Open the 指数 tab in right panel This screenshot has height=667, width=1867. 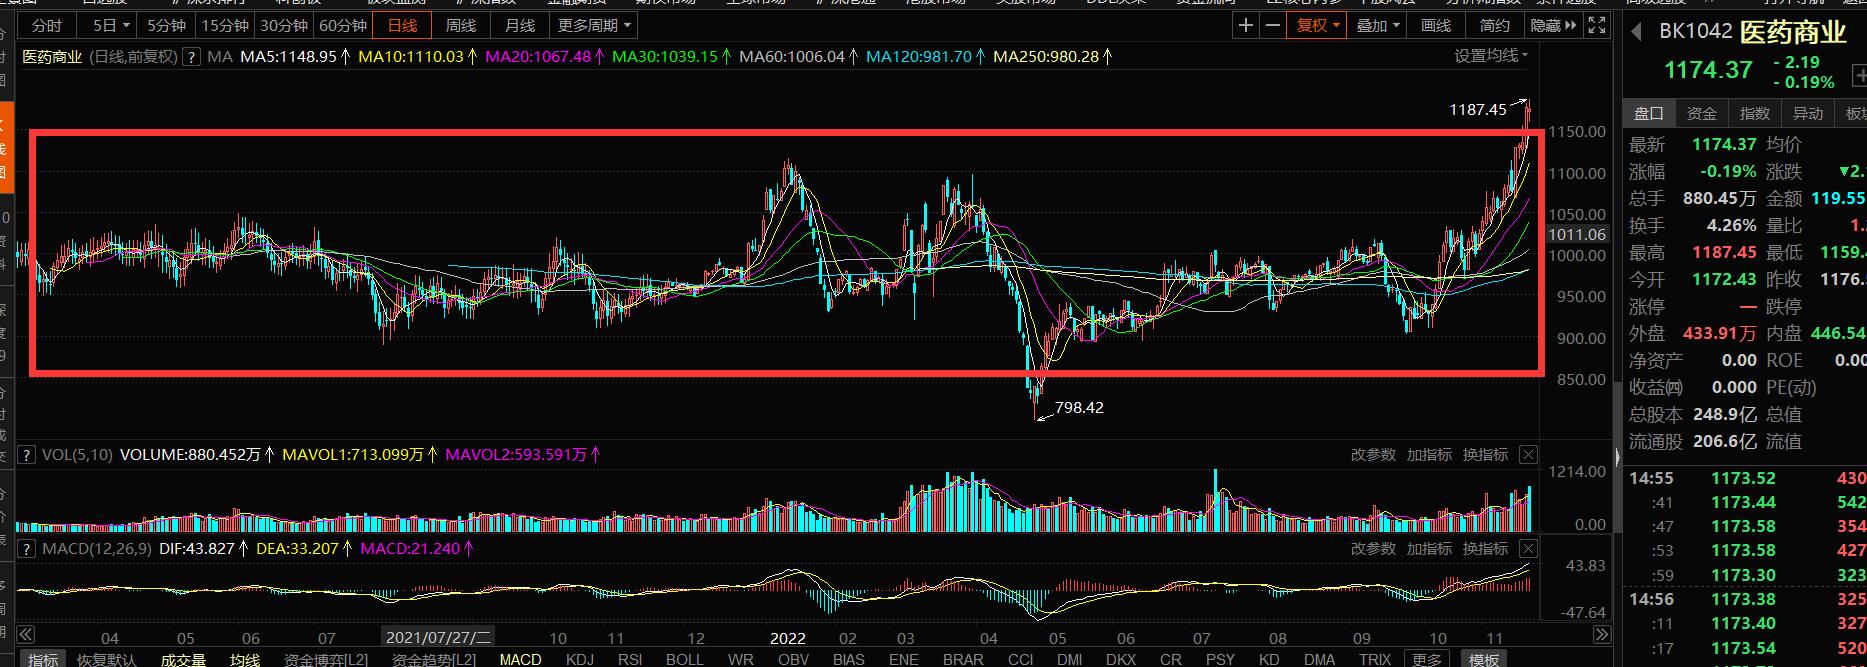pos(1755,114)
